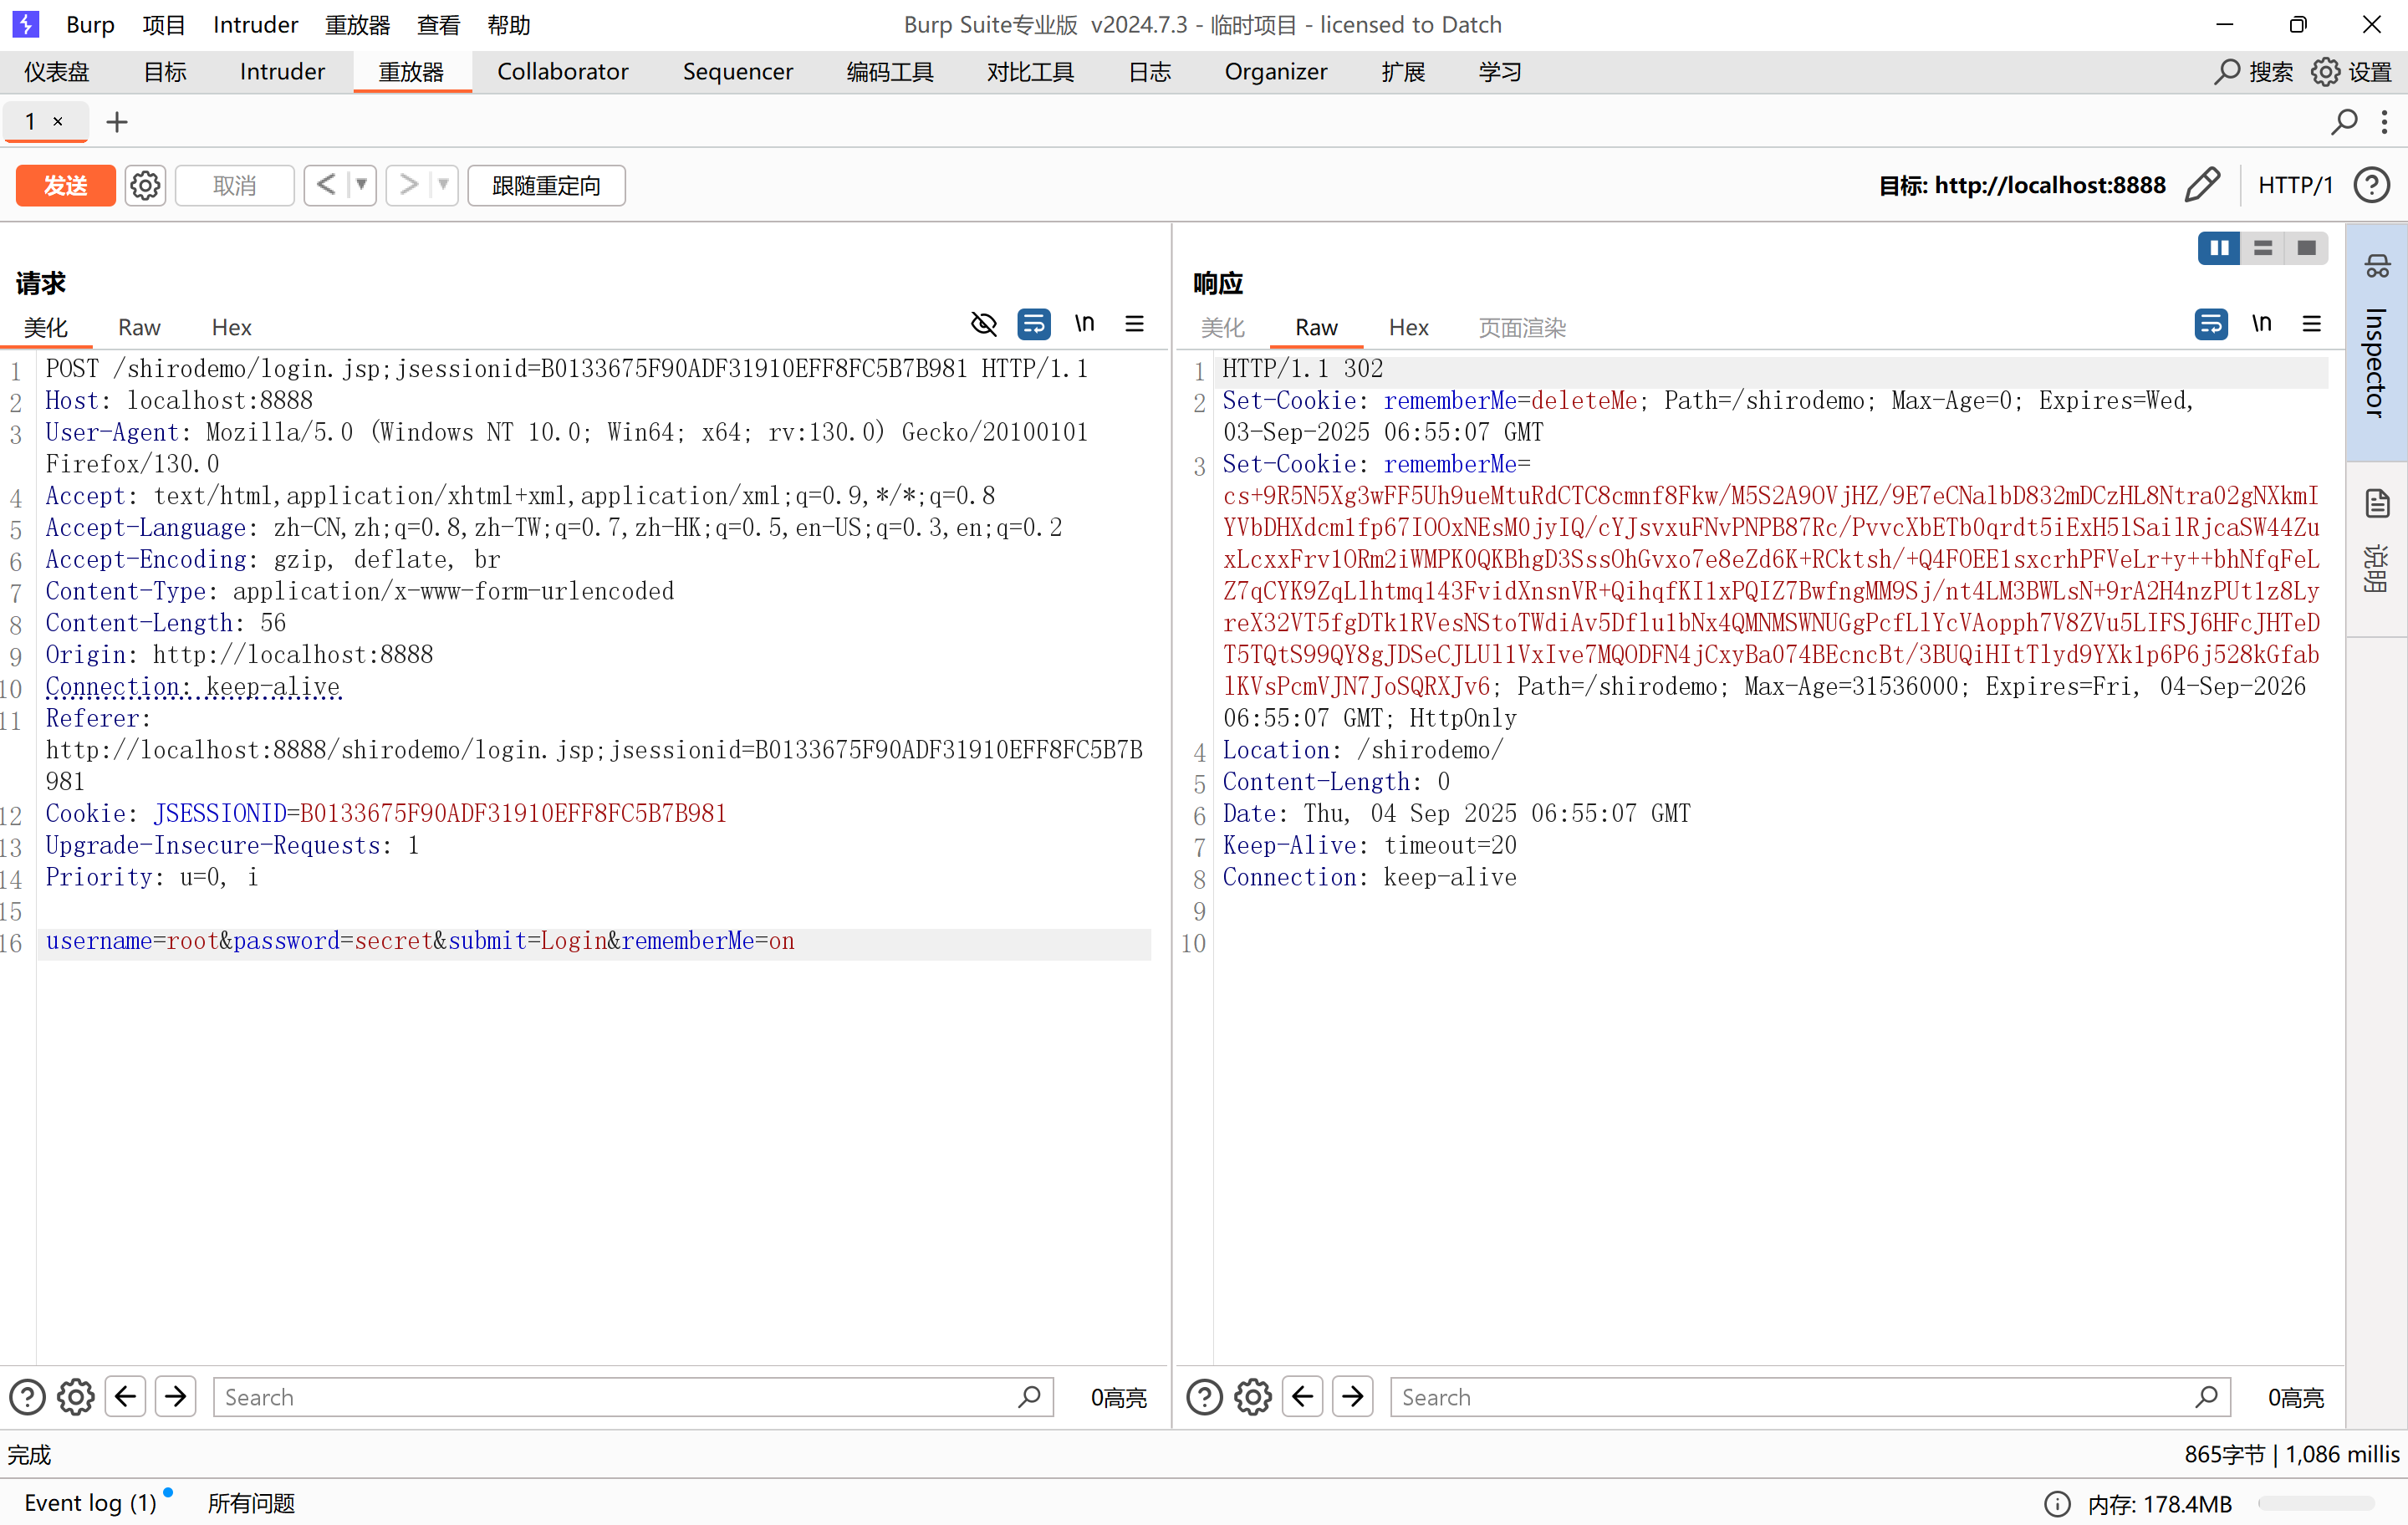Toggle hidden-eye icon in request pane
The height and width of the screenshot is (1525, 2408).
click(984, 324)
